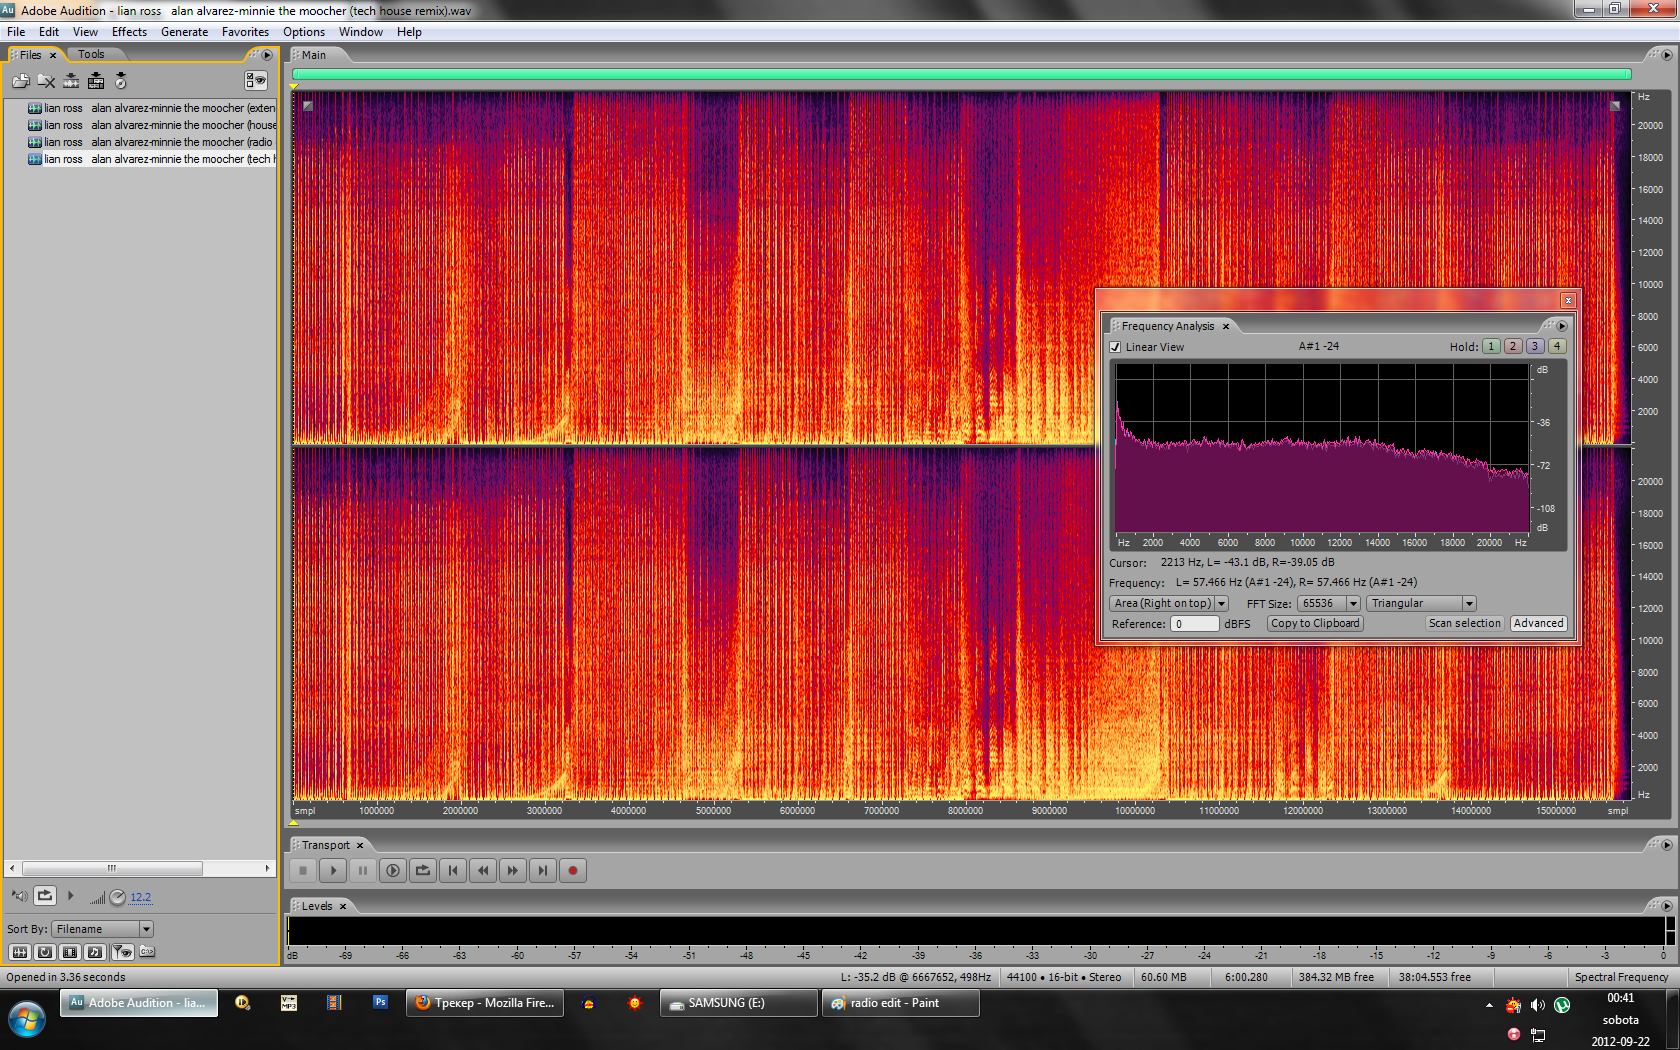The image size is (1680, 1050).
Task: Toggle the Loop Play preview button in Files
Action: tap(45, 896)
